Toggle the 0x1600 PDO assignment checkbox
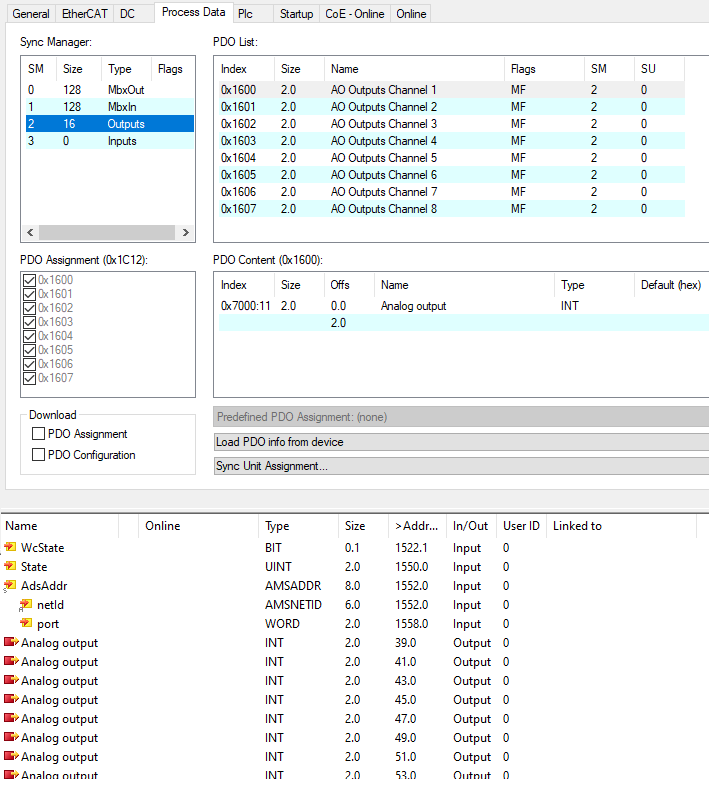Viewport: 709px width, 787px height. click(30, 280)
